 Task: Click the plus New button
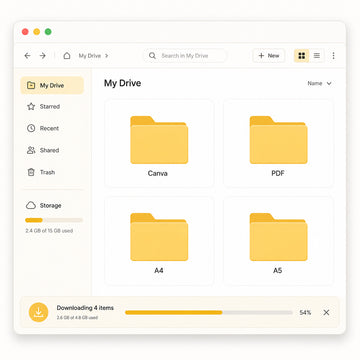click(269, 56)
